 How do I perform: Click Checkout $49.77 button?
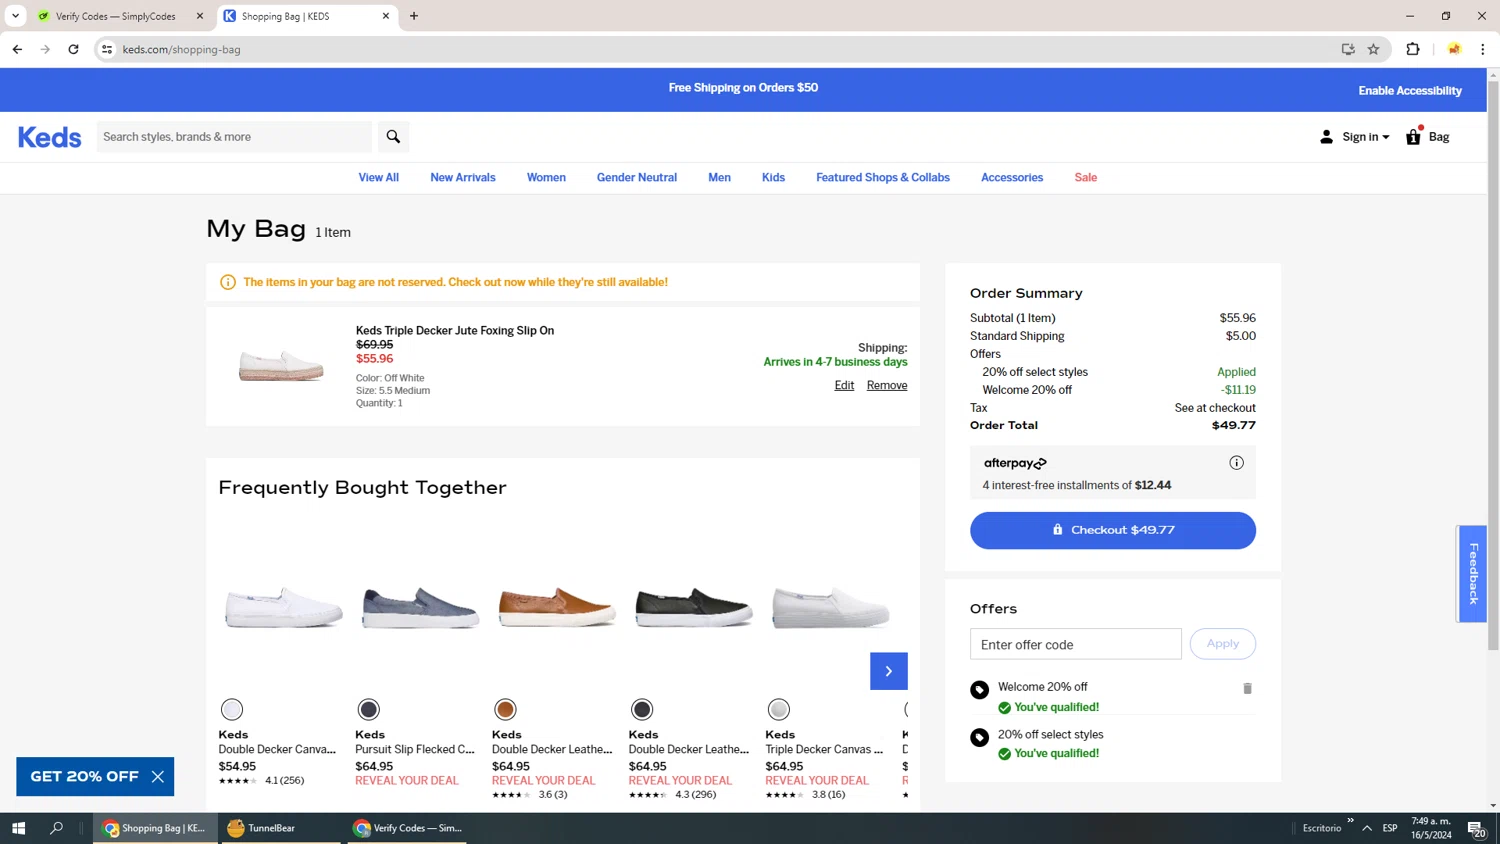[1113, 530]
